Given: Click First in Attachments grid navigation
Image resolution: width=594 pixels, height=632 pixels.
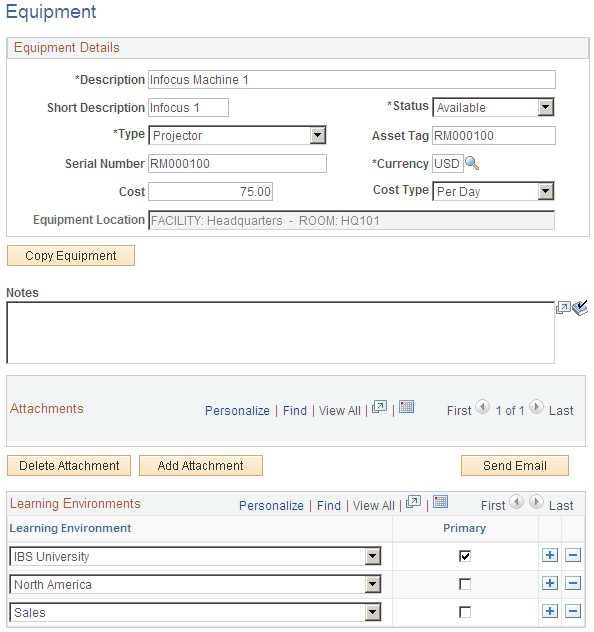Looking at the screenshot, I should 459,410.
